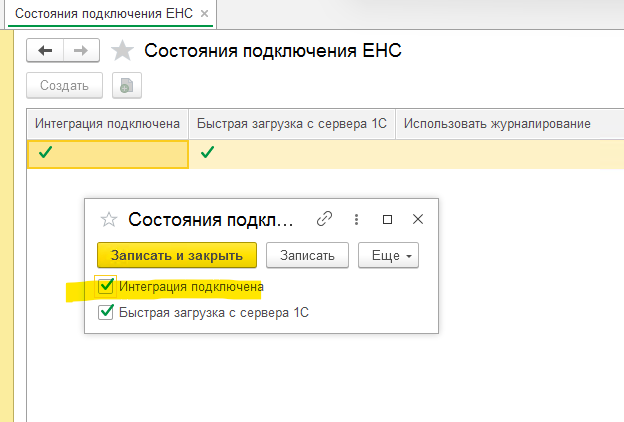The height and width of the screenshot is (422, 624).
Task: Open the dialog's three-dot options menu
Action: coord(356,219)
